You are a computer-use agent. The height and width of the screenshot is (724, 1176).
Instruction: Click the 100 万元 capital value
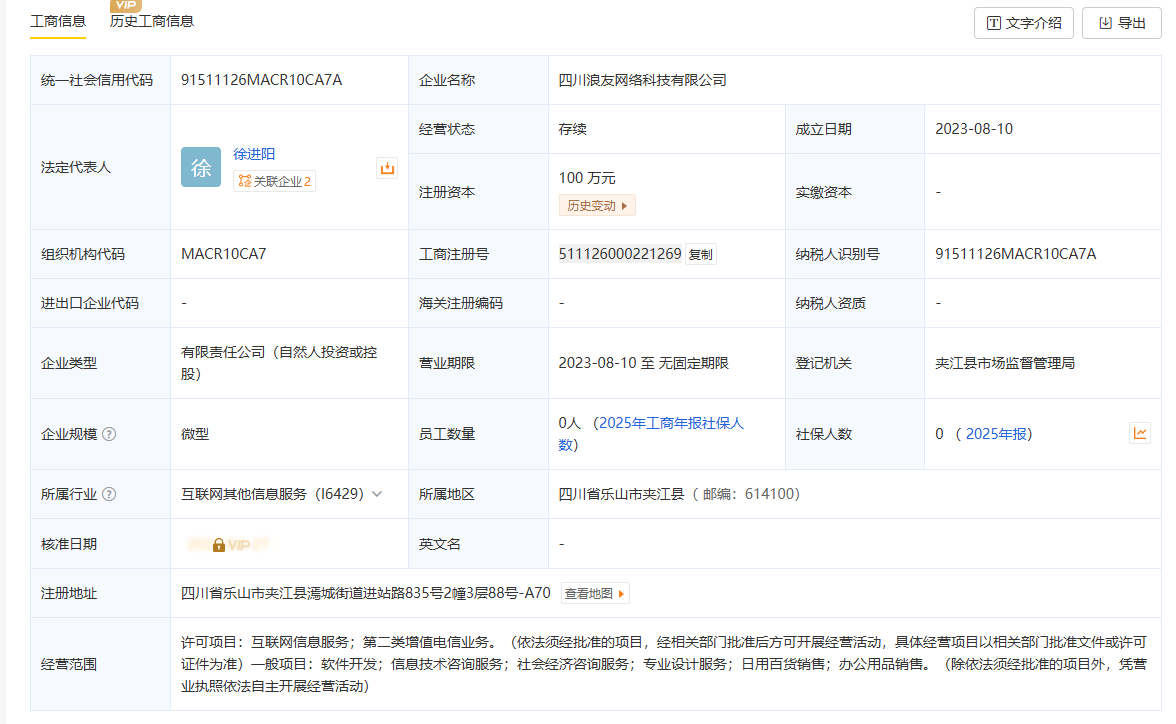click(587, 178)
